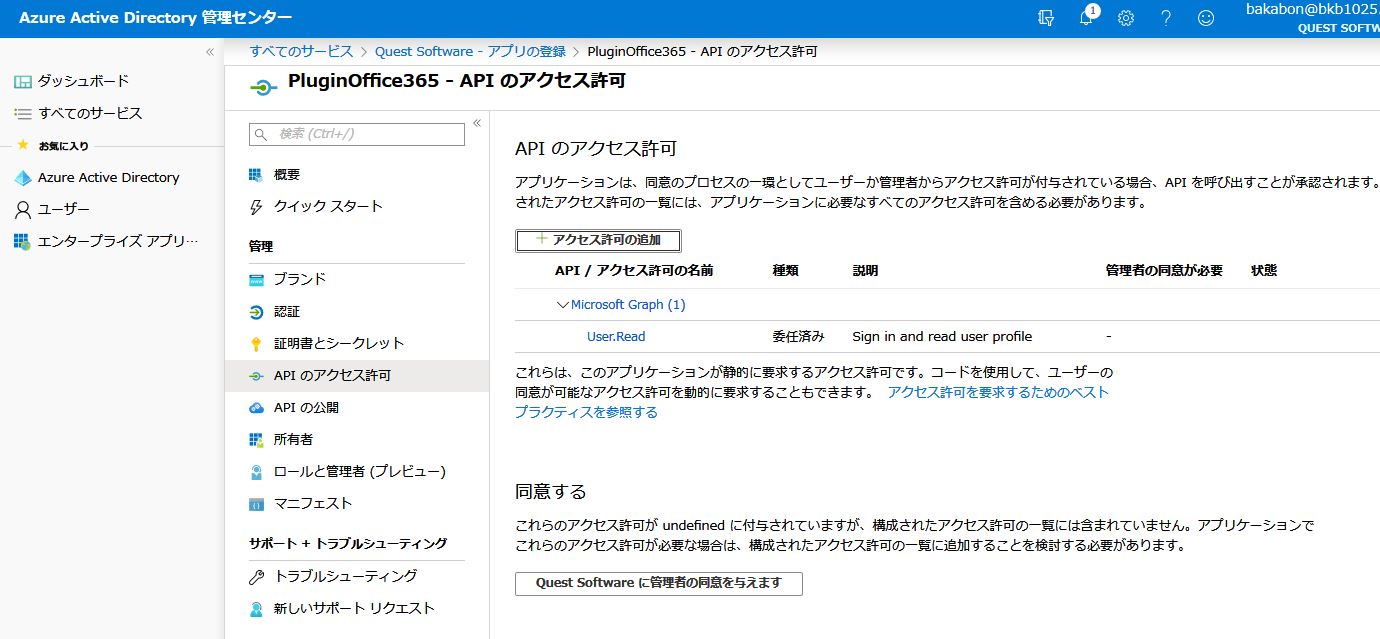1380x639 pixels.
Task: Click the 管理者の同意が必要 column header
Action: point(1164,271)
